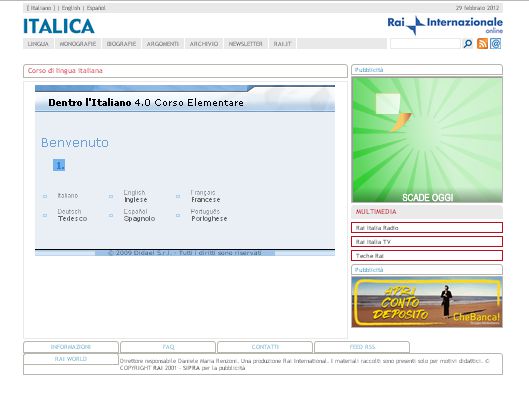Select the English Inglese language bullet
Screen dimensions: 529x396
click(x=111, y=196)
